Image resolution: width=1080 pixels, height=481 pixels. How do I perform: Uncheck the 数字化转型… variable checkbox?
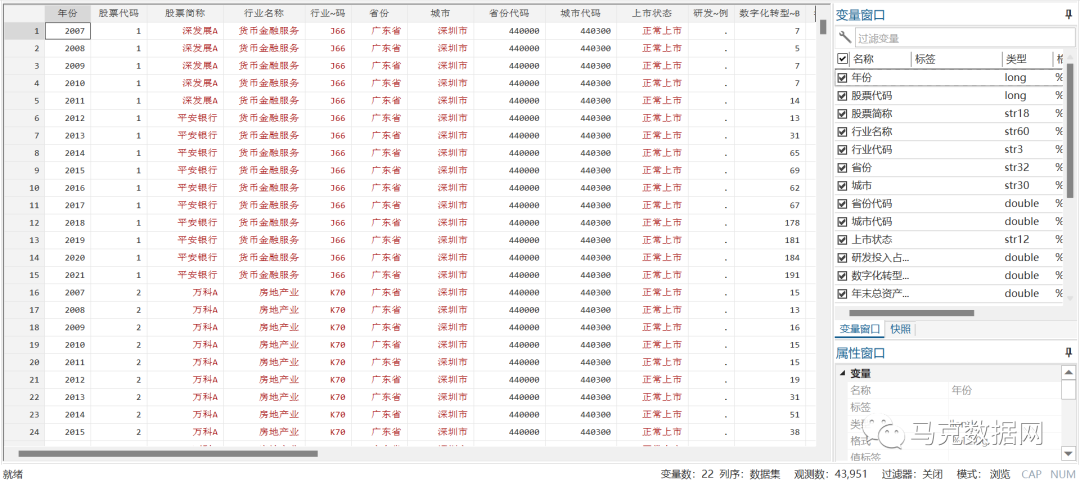(842, 276)
